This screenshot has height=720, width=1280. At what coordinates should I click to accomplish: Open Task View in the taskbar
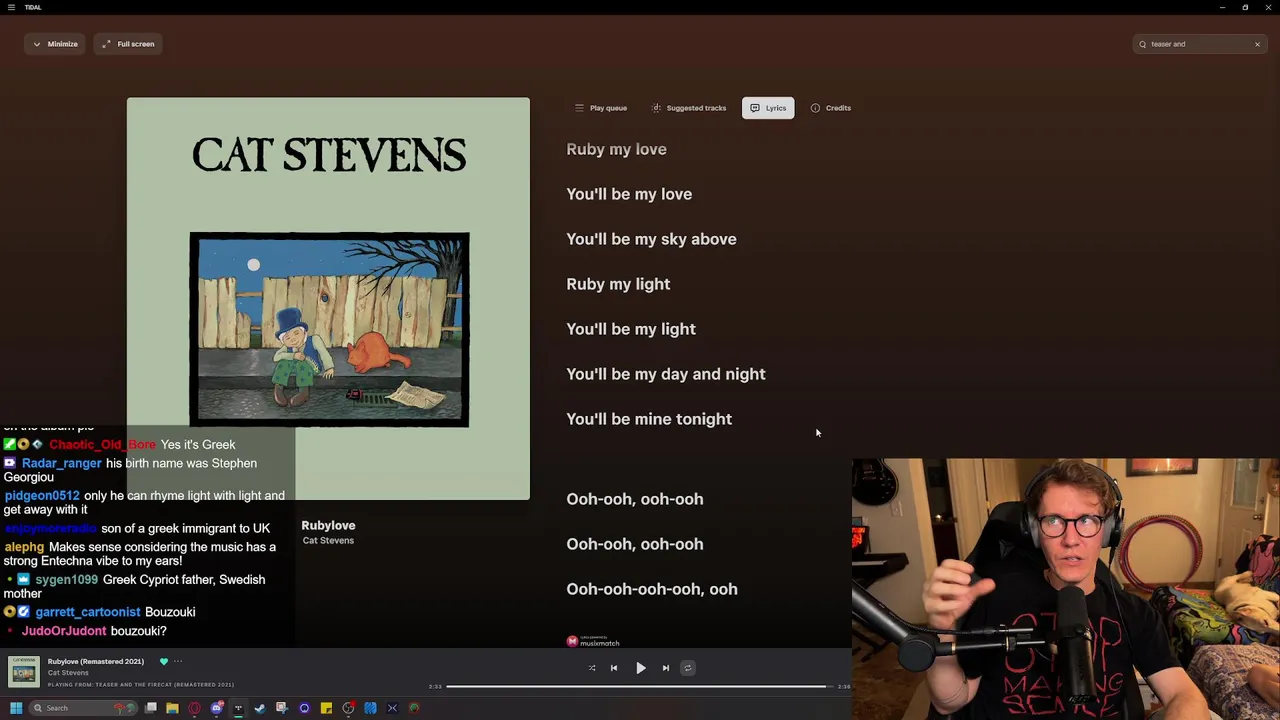click(151, 708)
